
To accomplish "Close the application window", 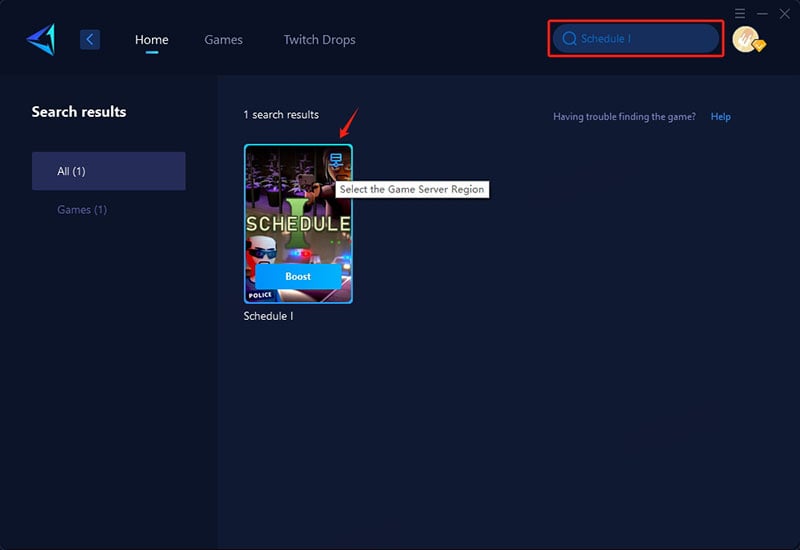I will (x=785, y=13).
